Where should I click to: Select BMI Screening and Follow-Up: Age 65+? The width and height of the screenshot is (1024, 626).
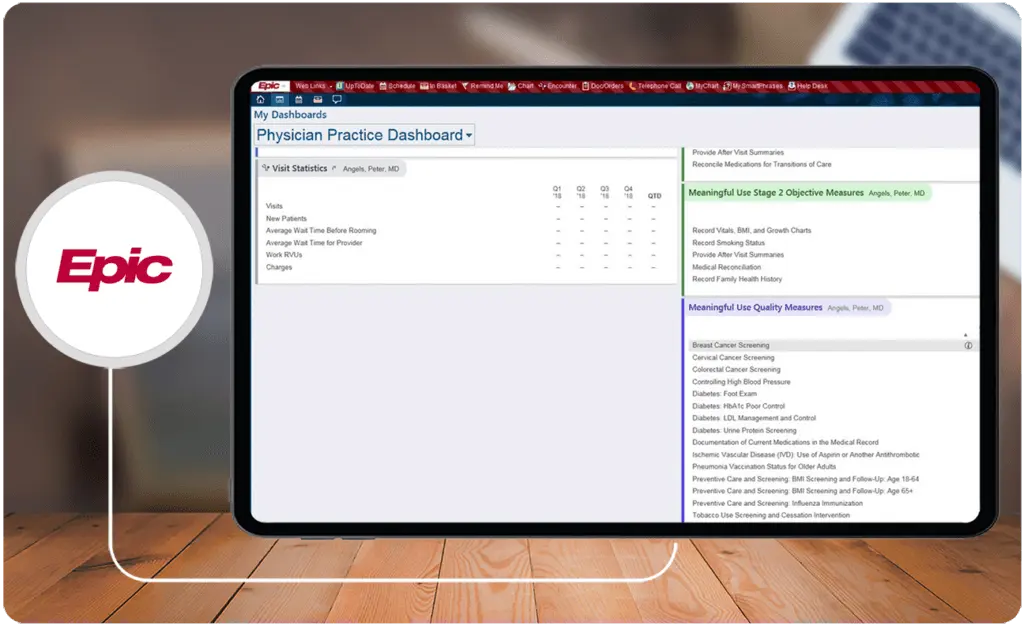tap(803, 491)
